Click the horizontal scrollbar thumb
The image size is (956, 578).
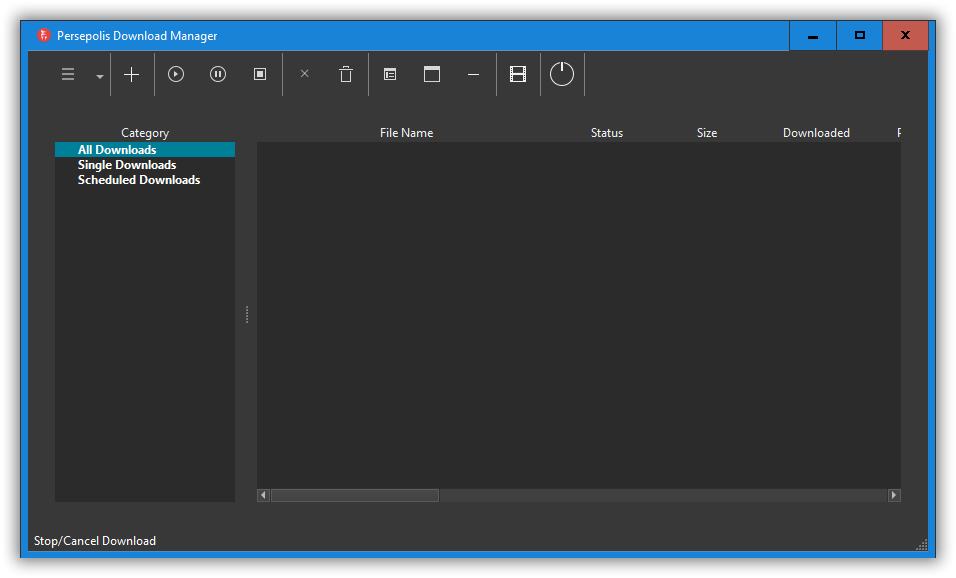tap(355, 495)
